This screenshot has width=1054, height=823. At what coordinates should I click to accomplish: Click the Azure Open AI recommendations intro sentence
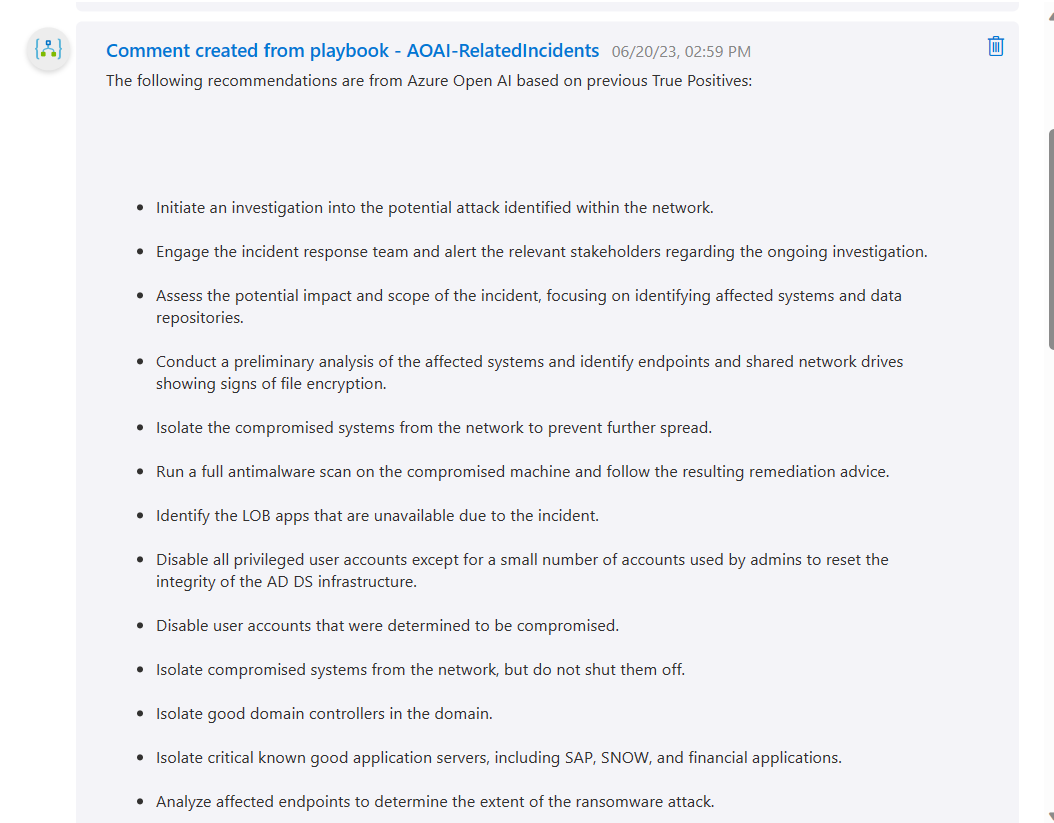428,81
